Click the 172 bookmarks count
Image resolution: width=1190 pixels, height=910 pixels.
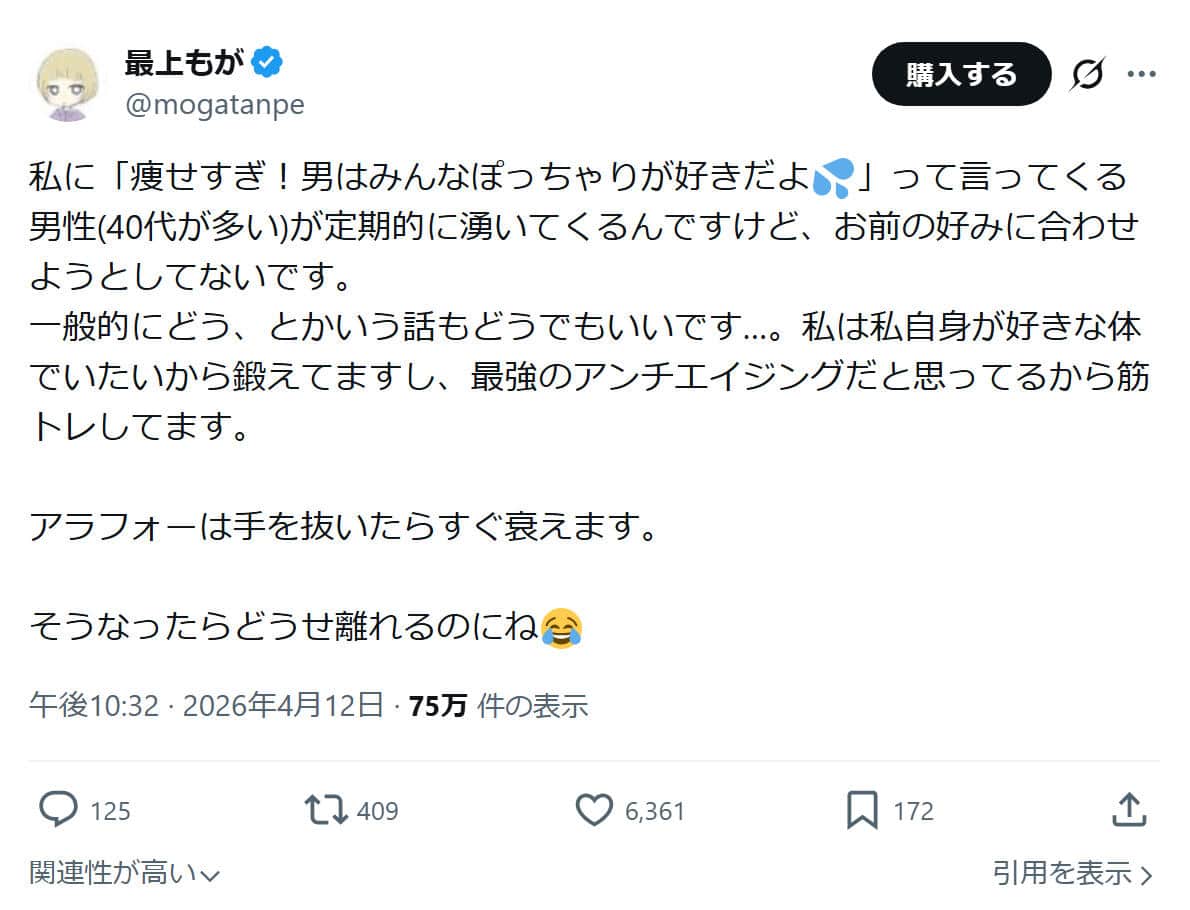[913, 810]
